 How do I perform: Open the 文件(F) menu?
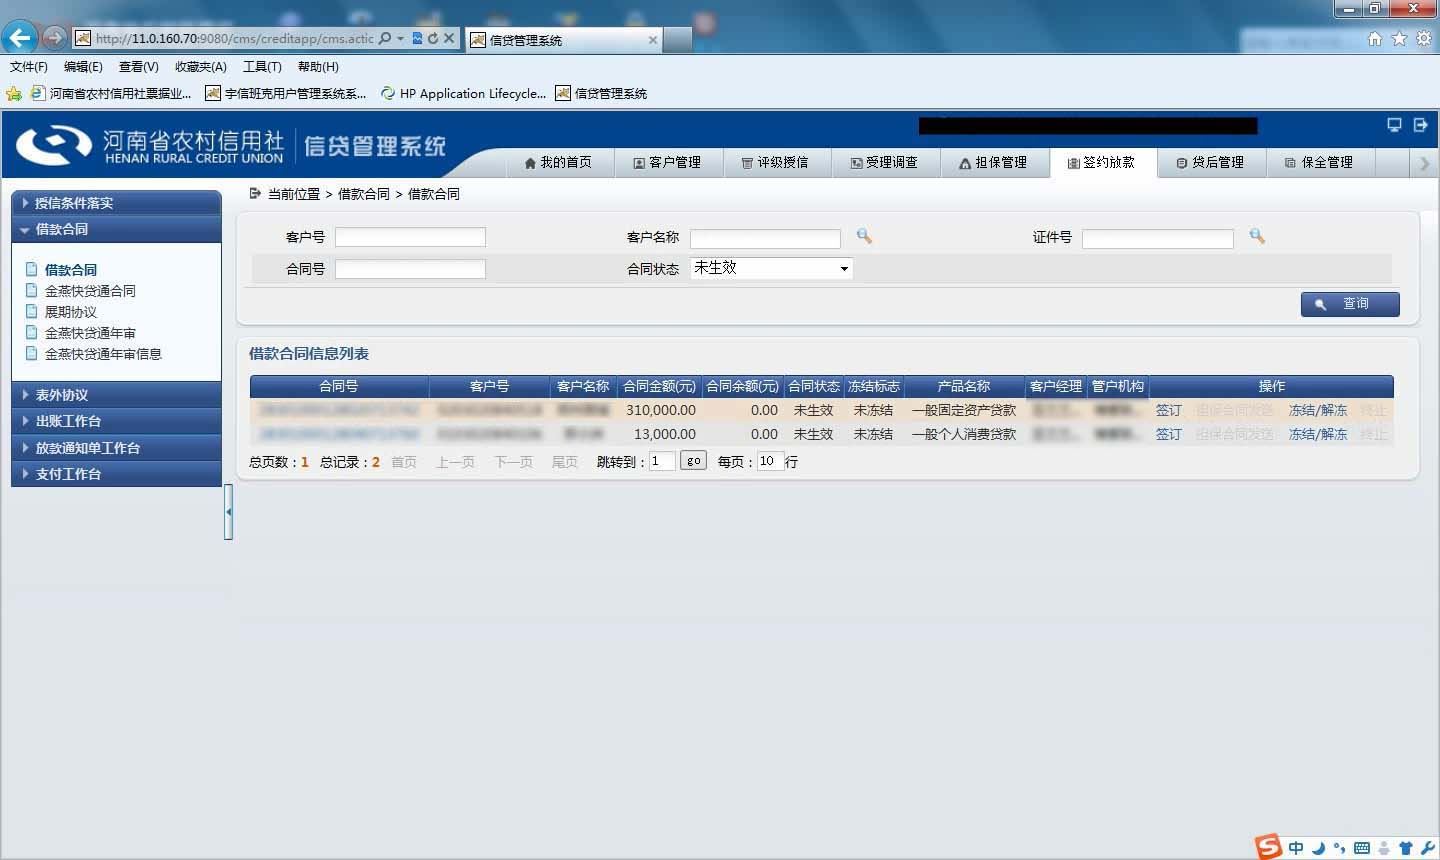(29, 67)
